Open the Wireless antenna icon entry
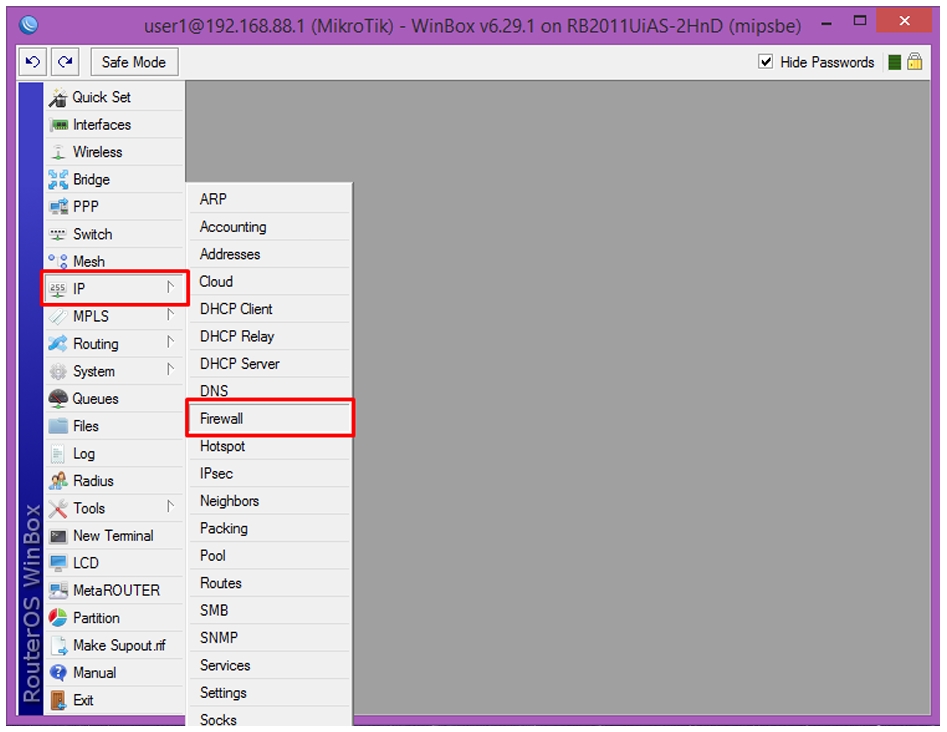This screenshot has width=947, height=732. [x=58, y=152]
